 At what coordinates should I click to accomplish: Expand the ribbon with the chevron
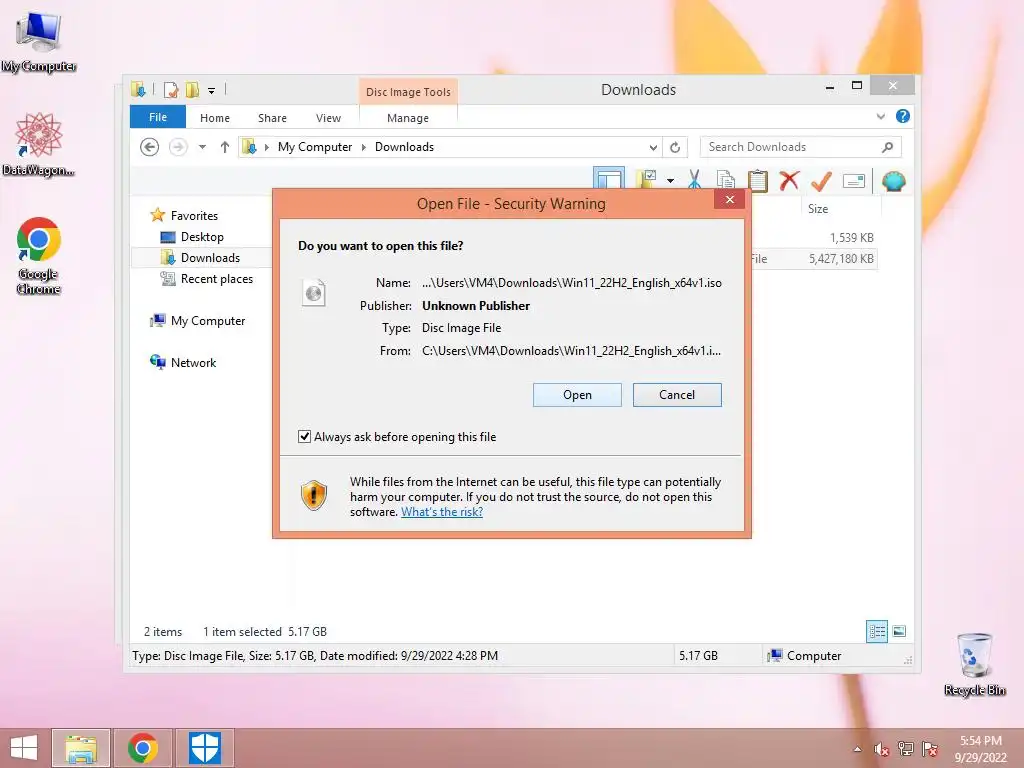tap(880, 116)
